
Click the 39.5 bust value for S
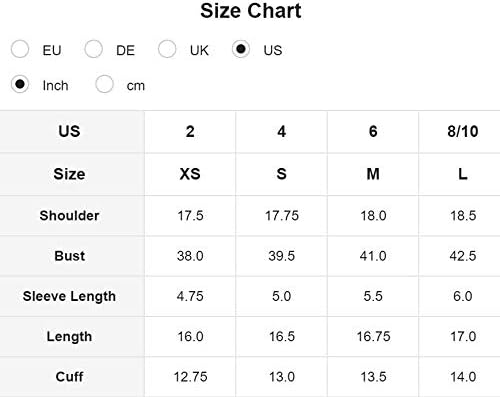click(282, 256)
